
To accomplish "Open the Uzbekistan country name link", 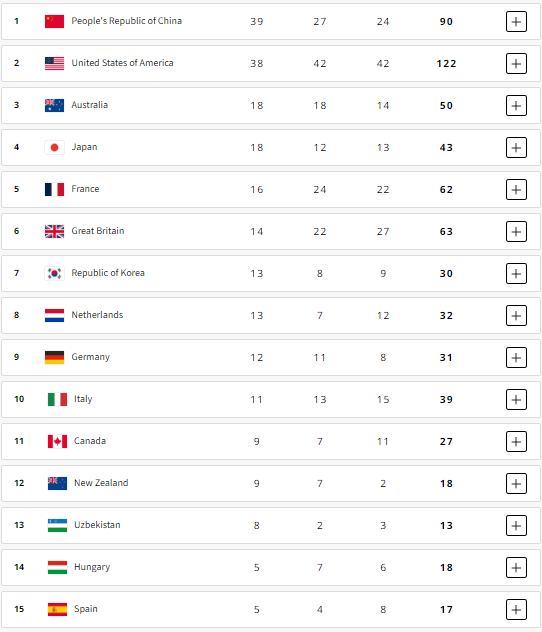I will click(x=97, y=525).
